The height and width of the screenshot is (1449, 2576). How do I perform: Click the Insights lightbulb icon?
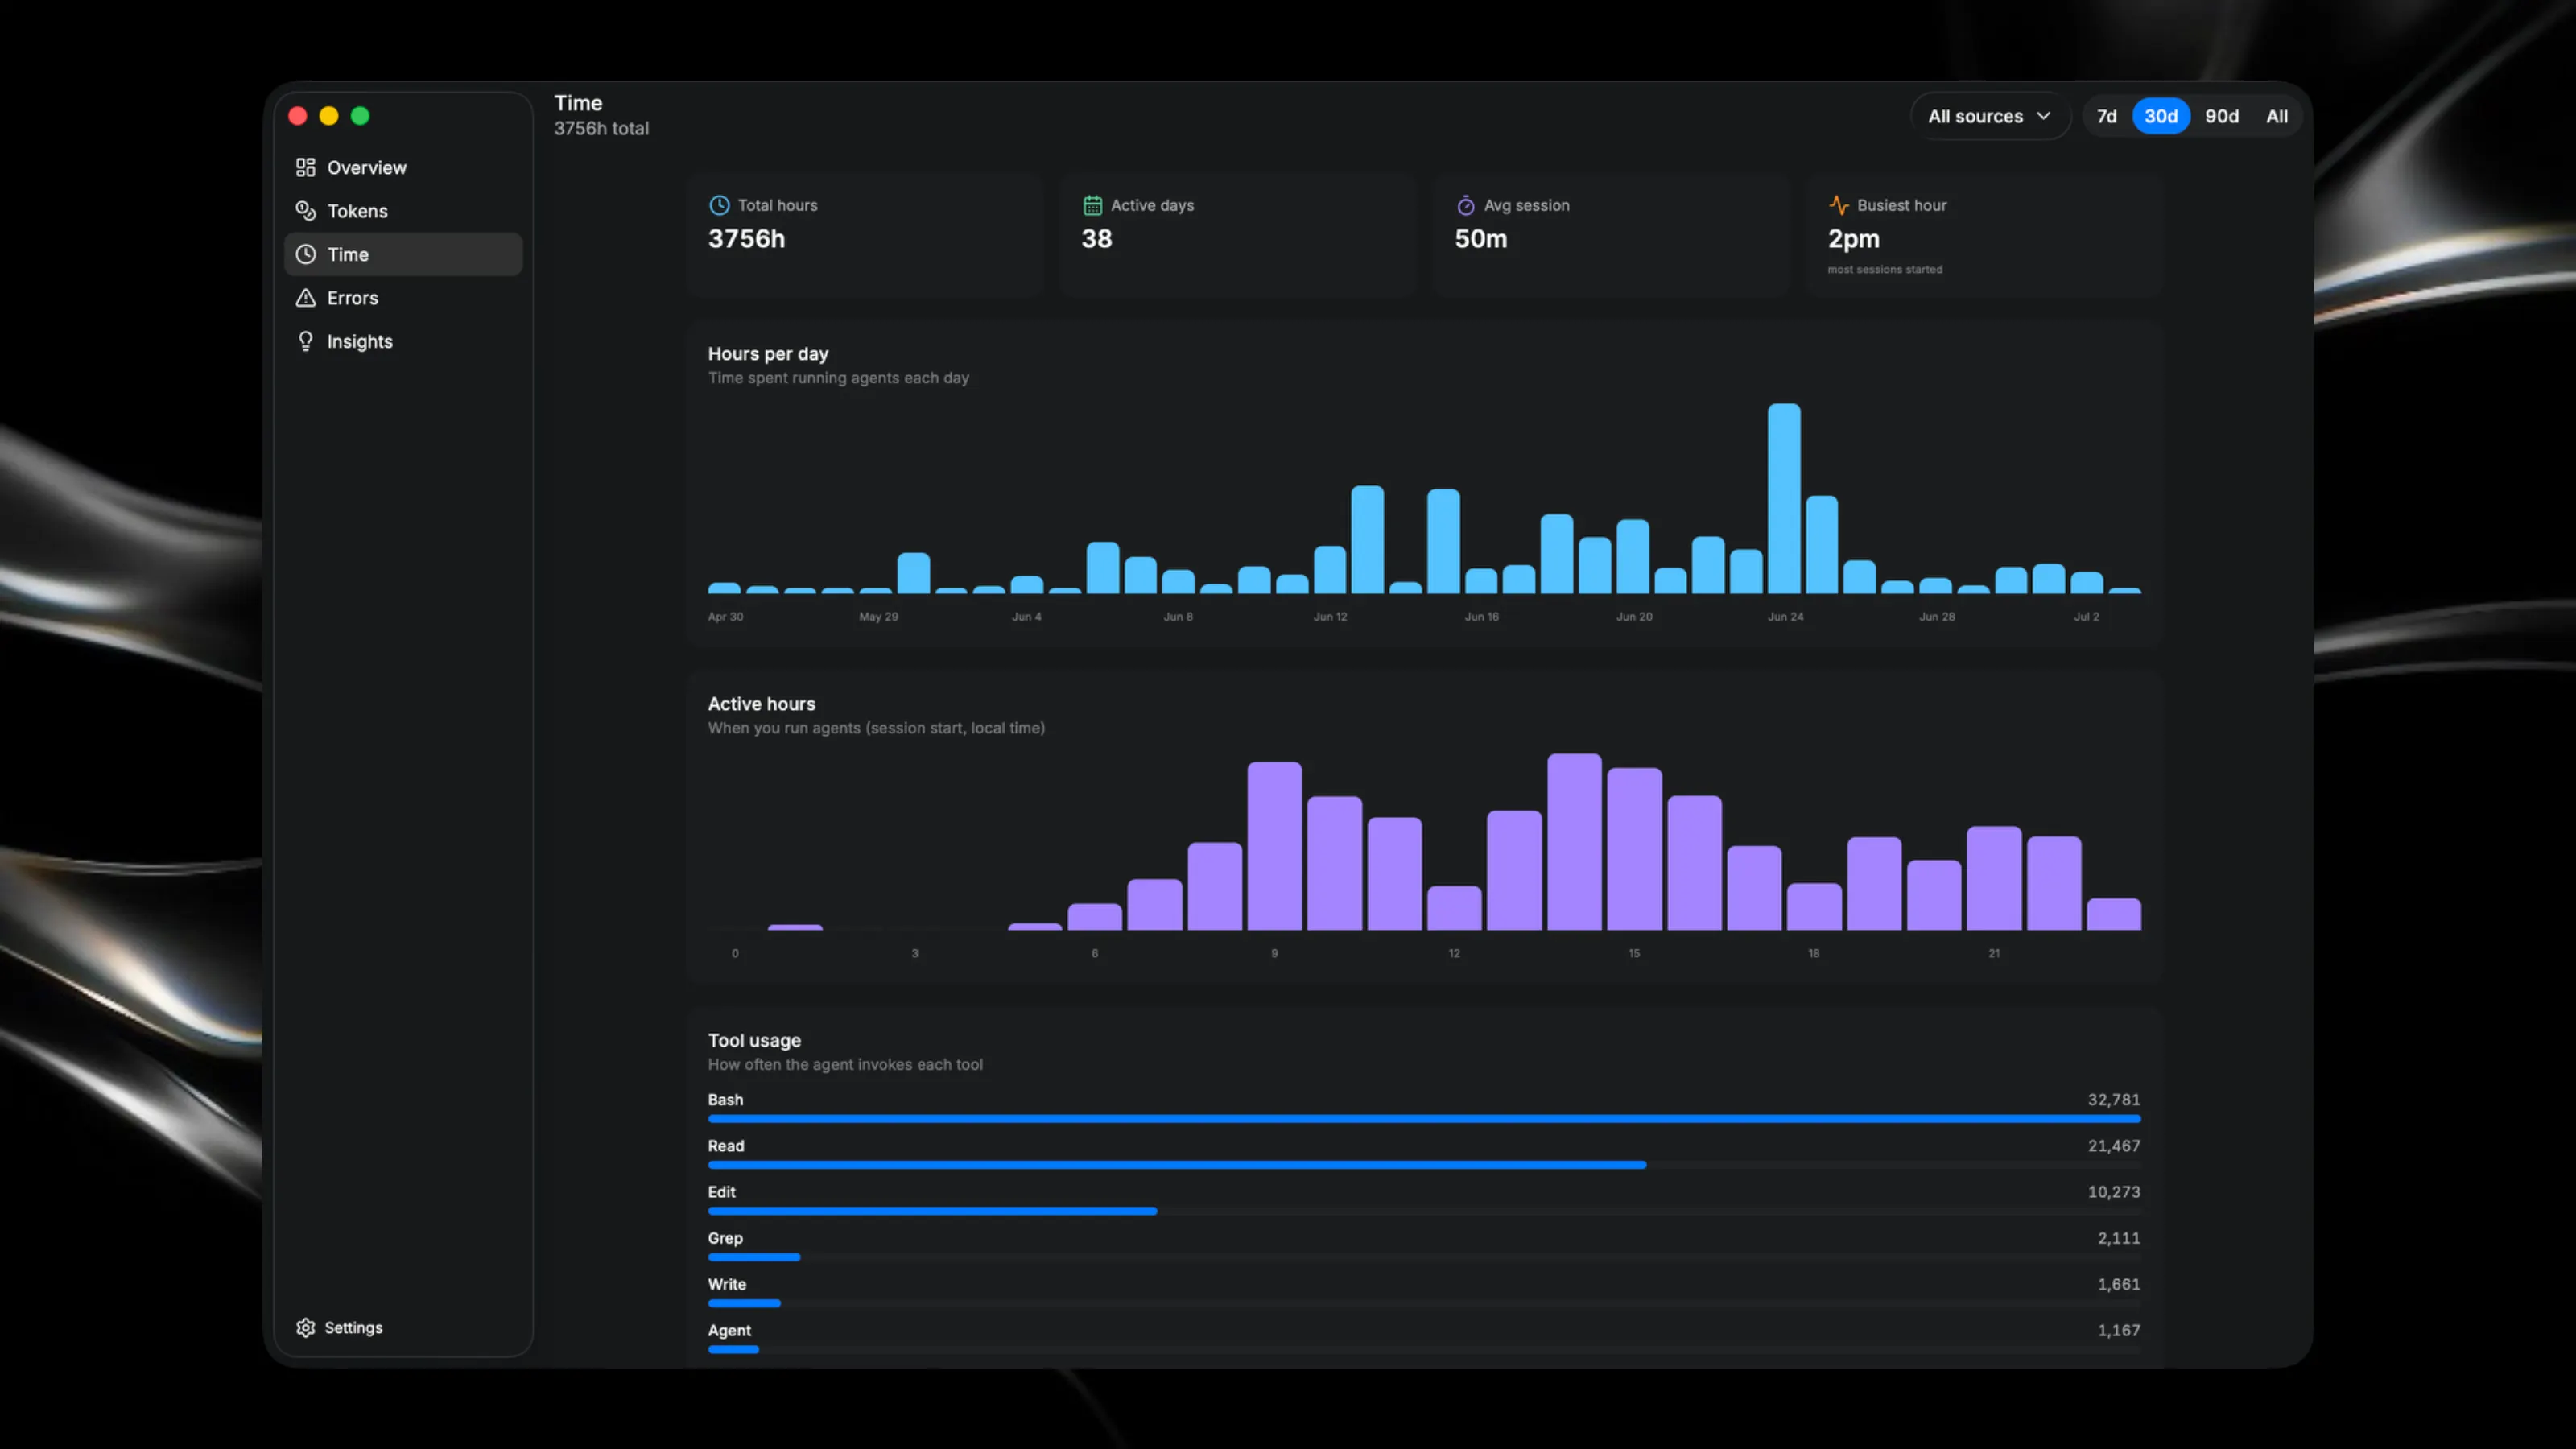305,341
